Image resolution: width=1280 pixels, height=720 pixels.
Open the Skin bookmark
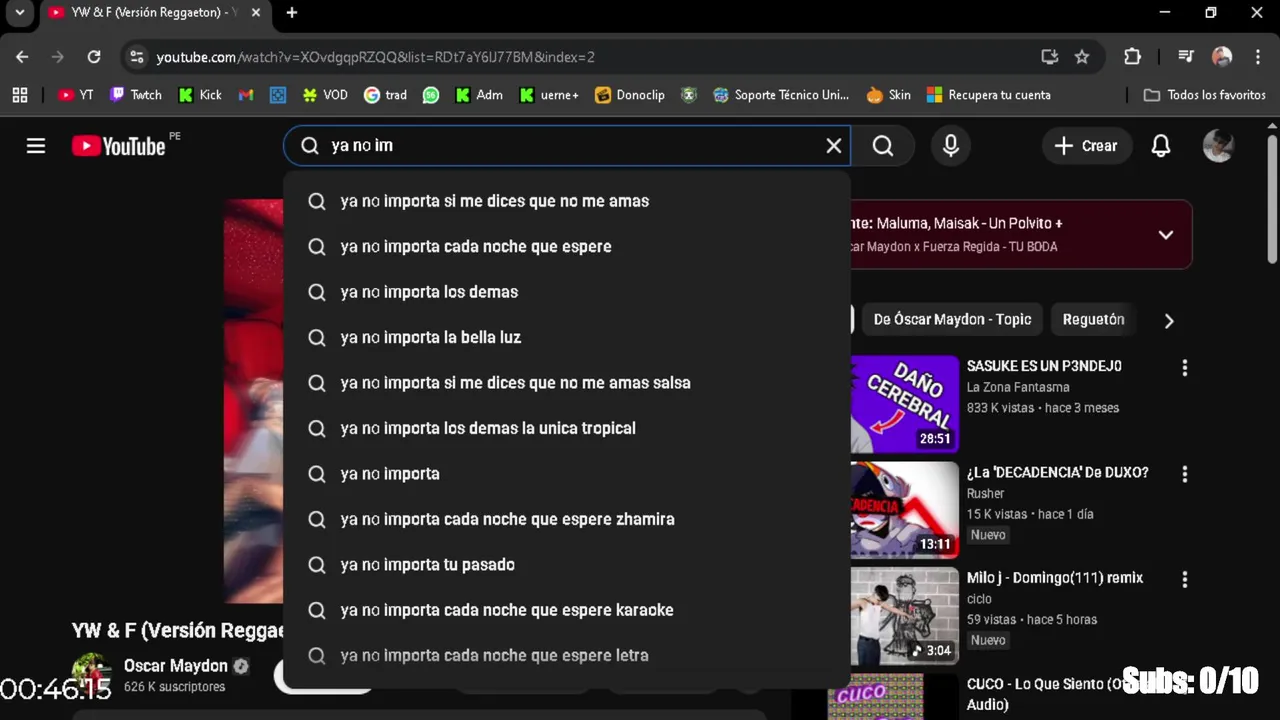(x=889, y=95)
